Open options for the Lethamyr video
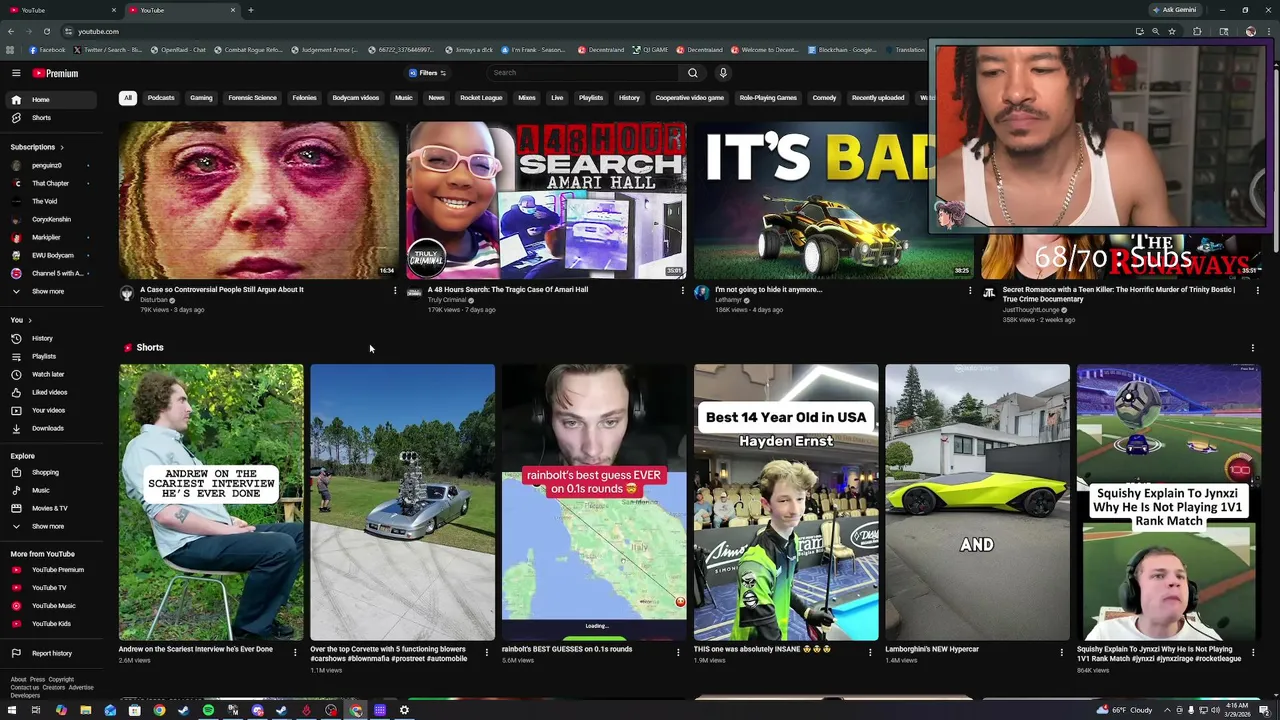 [970, 291]
